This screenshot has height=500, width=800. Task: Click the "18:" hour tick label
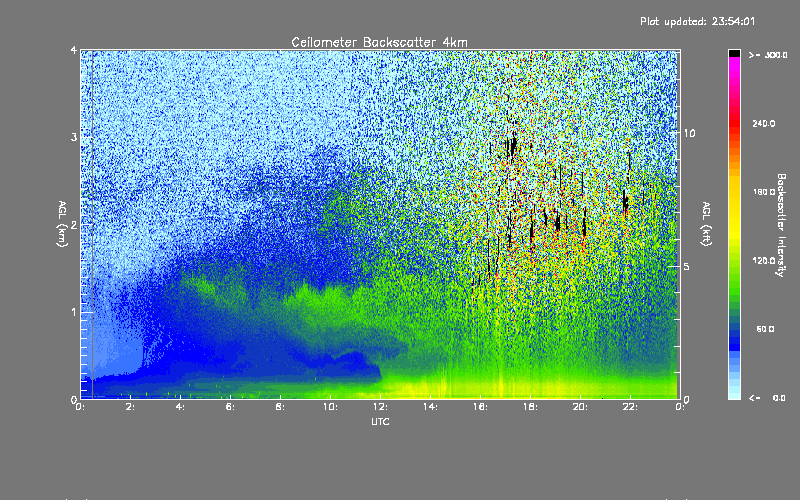tap(530, 407)
